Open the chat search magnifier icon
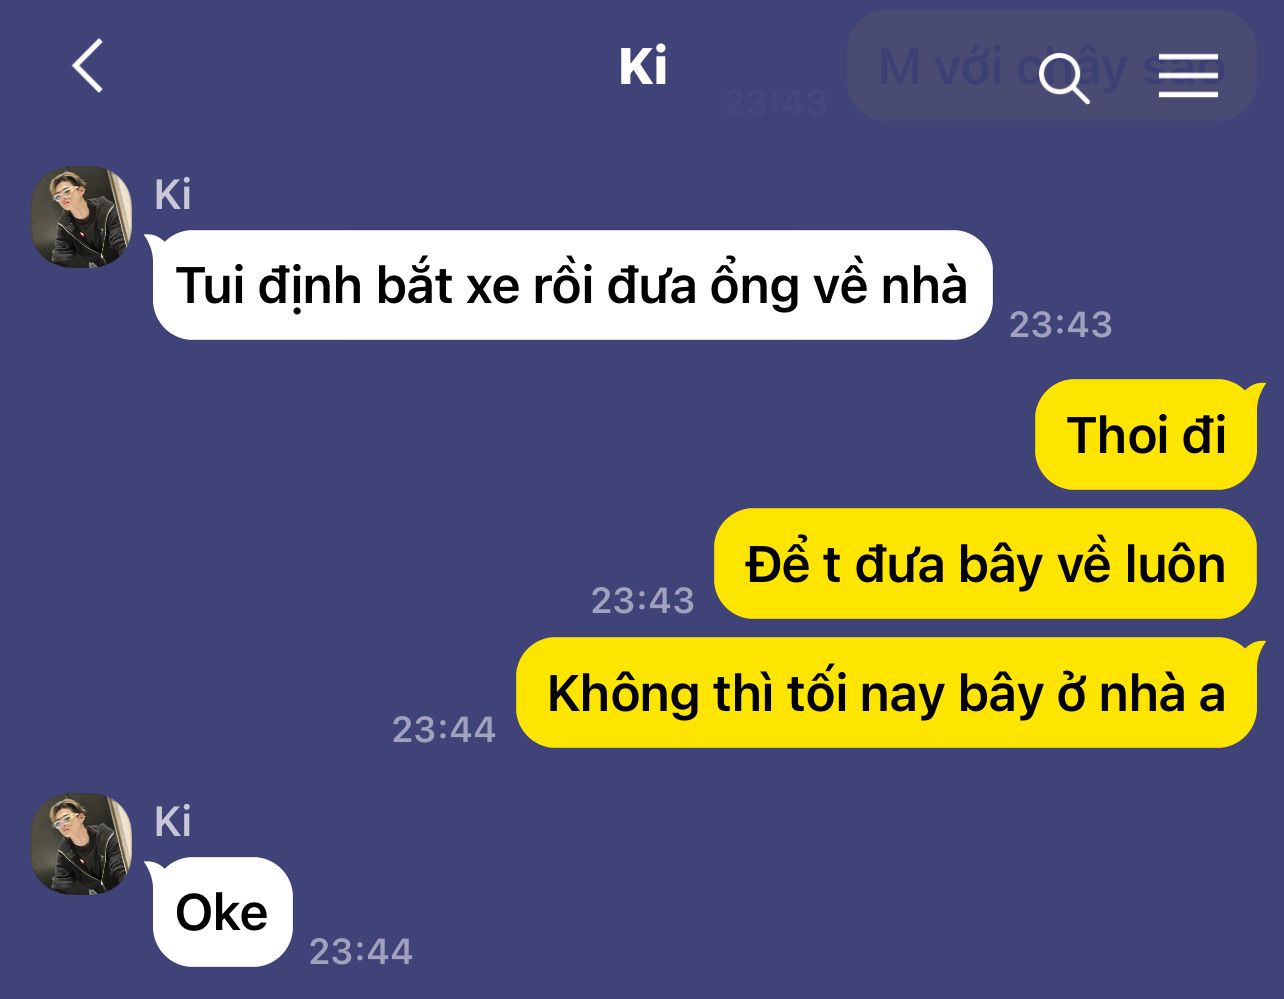This screenshot has width=1284, height=999. [1064, 78]
